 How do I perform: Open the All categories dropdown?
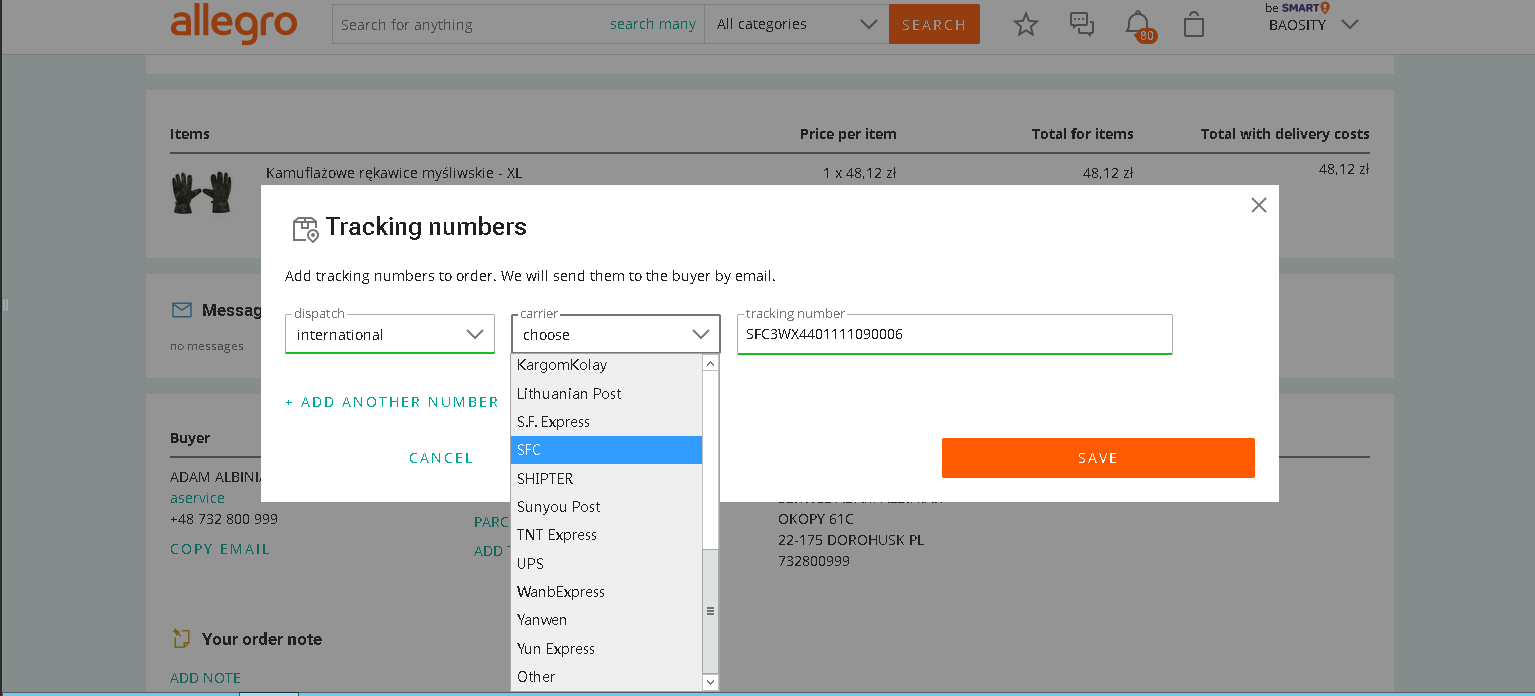(796, 25)
